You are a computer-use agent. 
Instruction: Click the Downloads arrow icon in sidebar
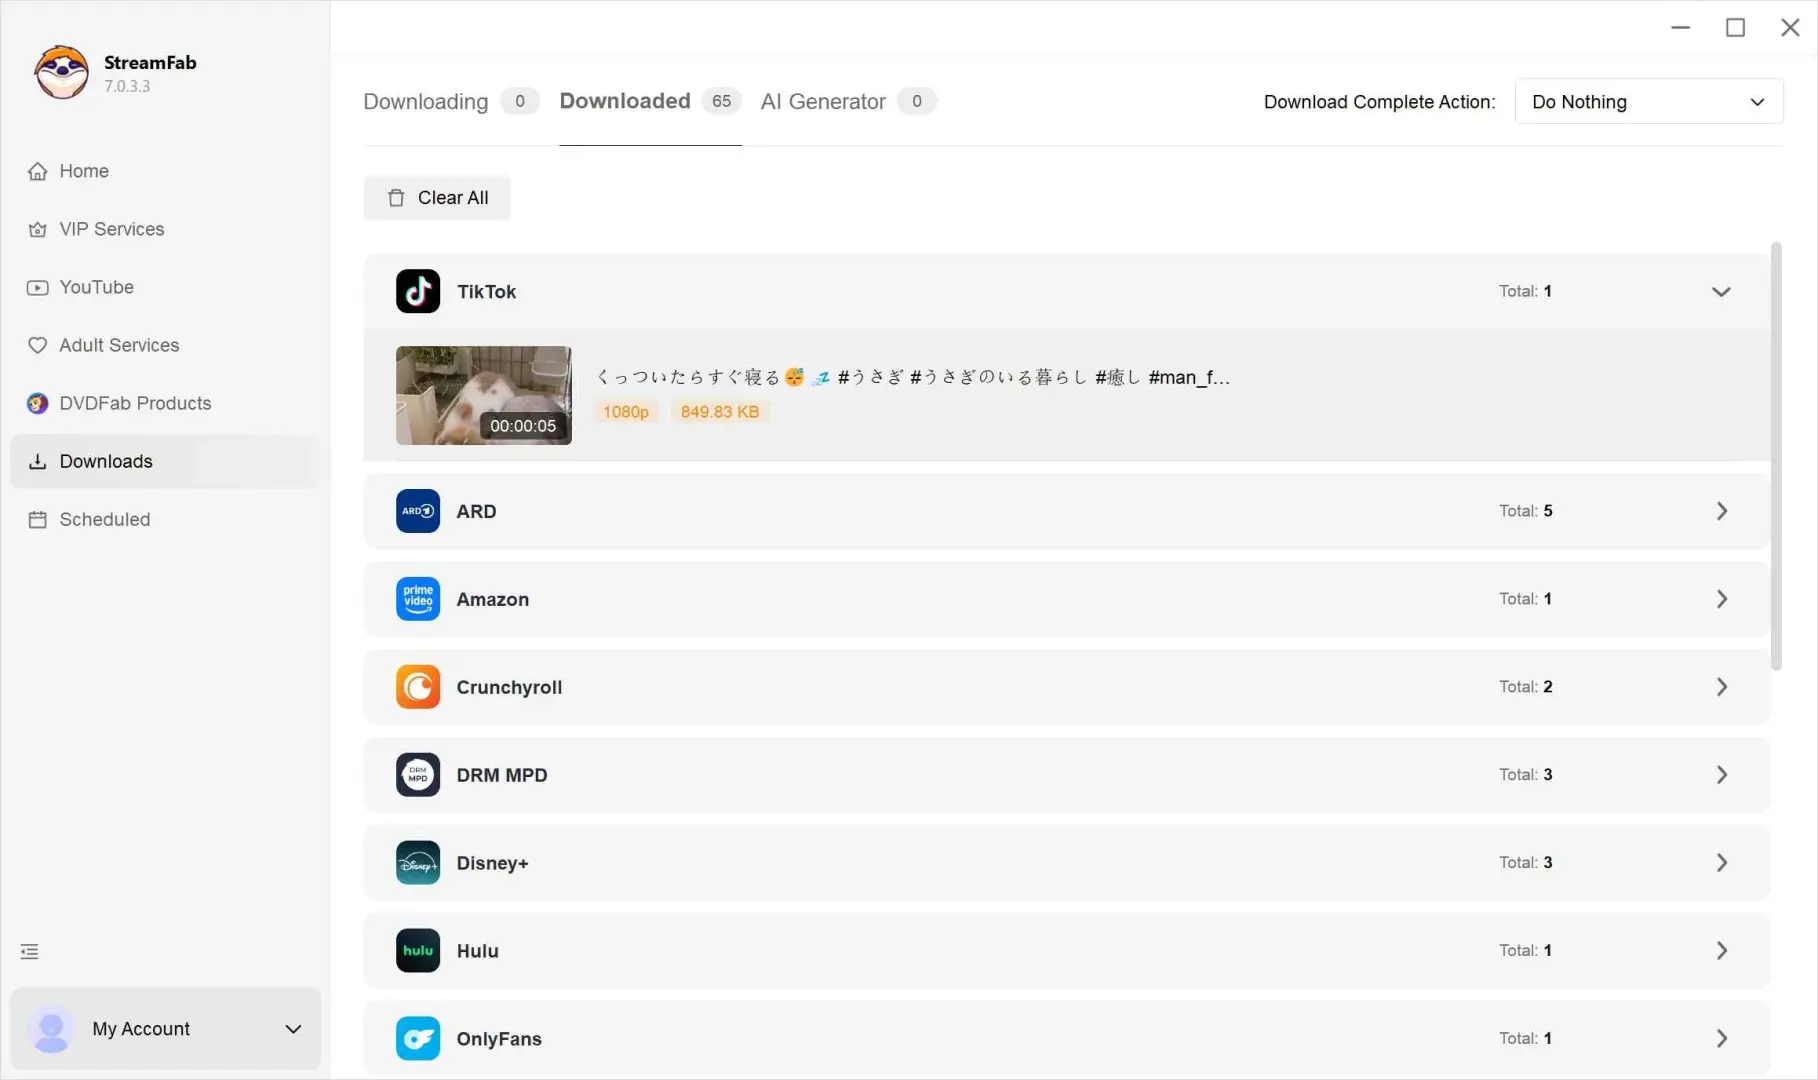(37, 461)
